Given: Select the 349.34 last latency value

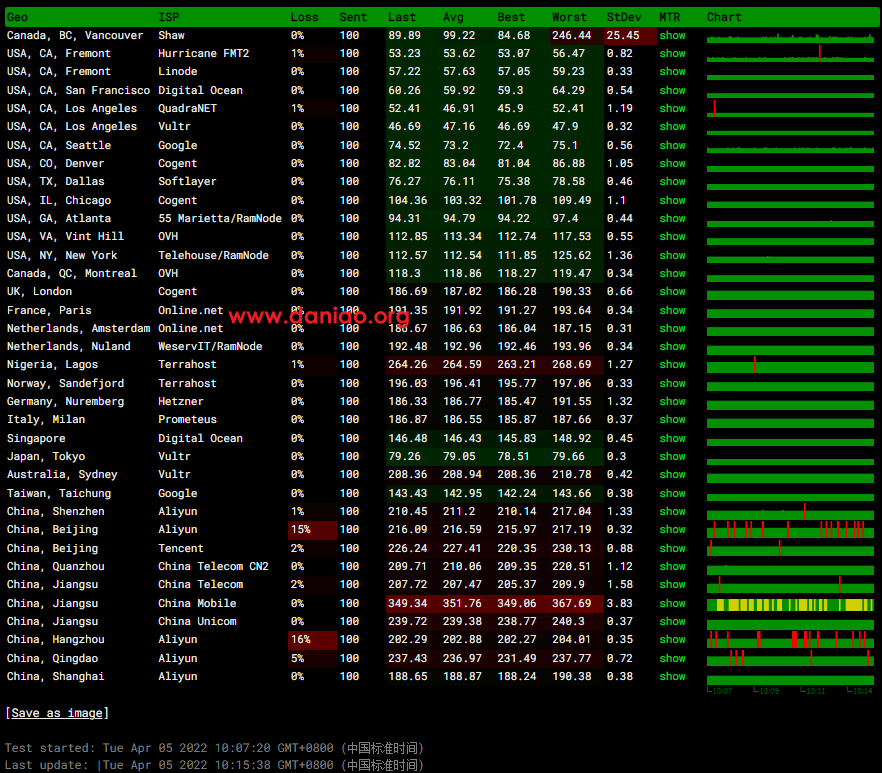Looking at the screenshot, I should (x=407, y=603).
